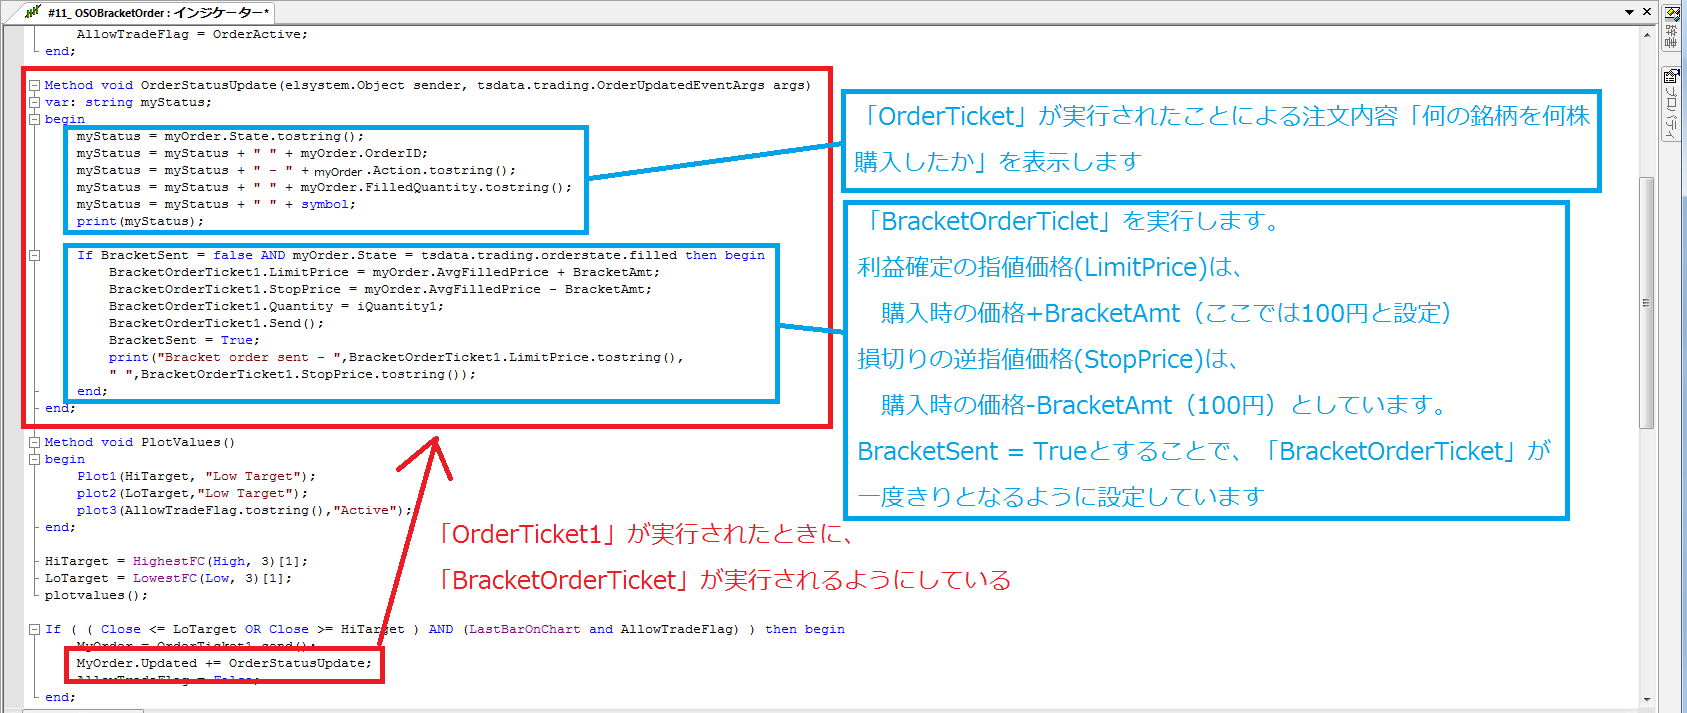
Task: Click the 'MyOrder.Updated += OrderStatusUpdate;' line
Action: tap(224, 663)
